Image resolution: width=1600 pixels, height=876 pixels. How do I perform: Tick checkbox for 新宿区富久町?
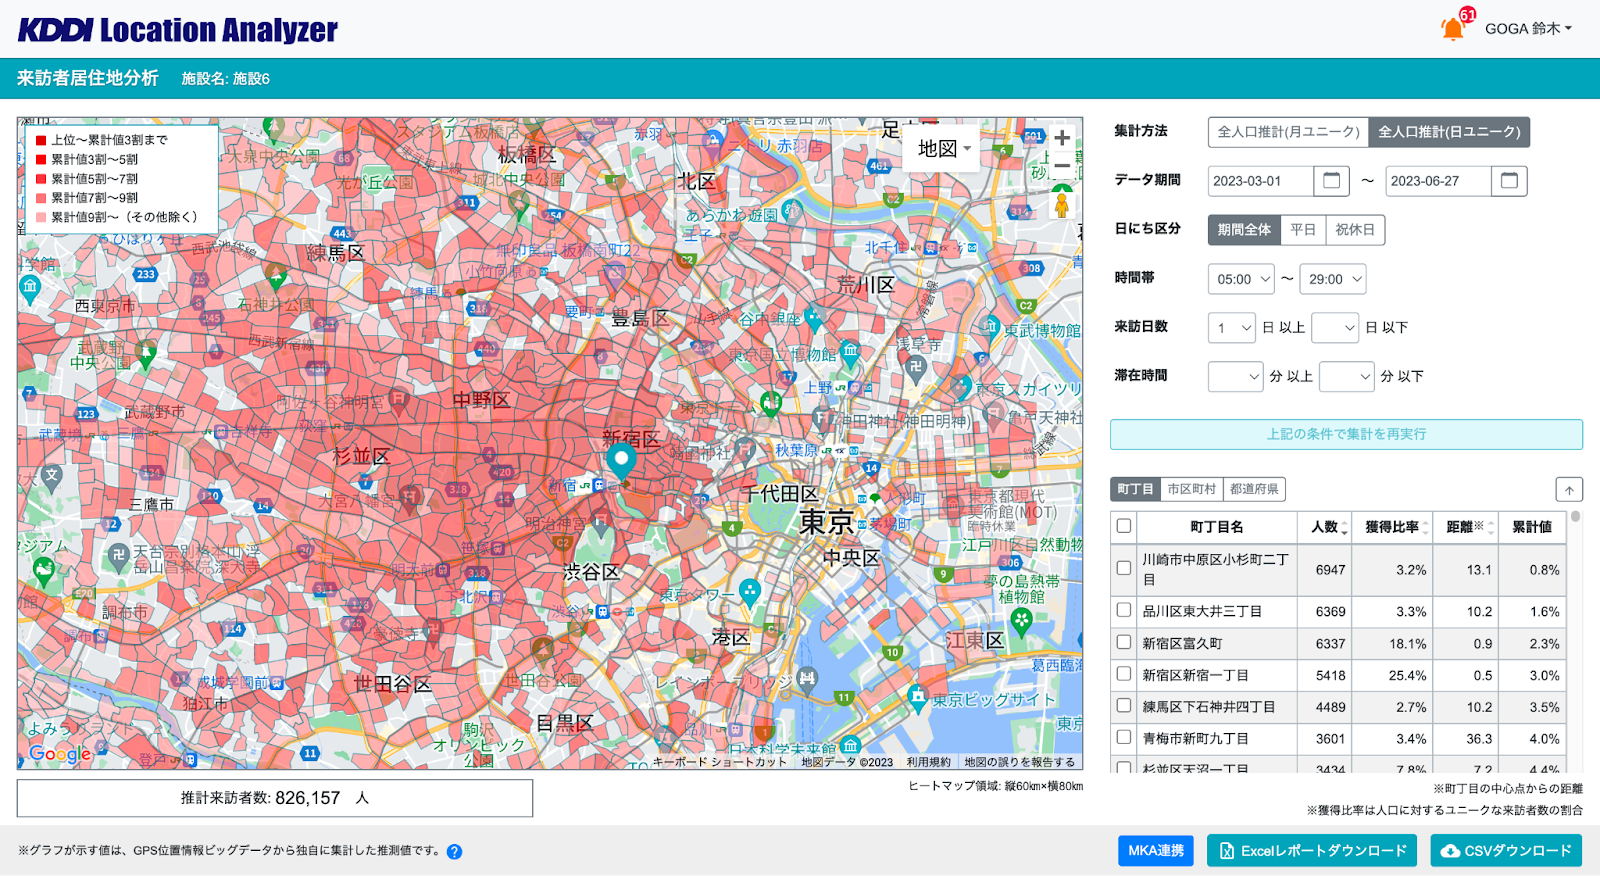point(1124,642)
